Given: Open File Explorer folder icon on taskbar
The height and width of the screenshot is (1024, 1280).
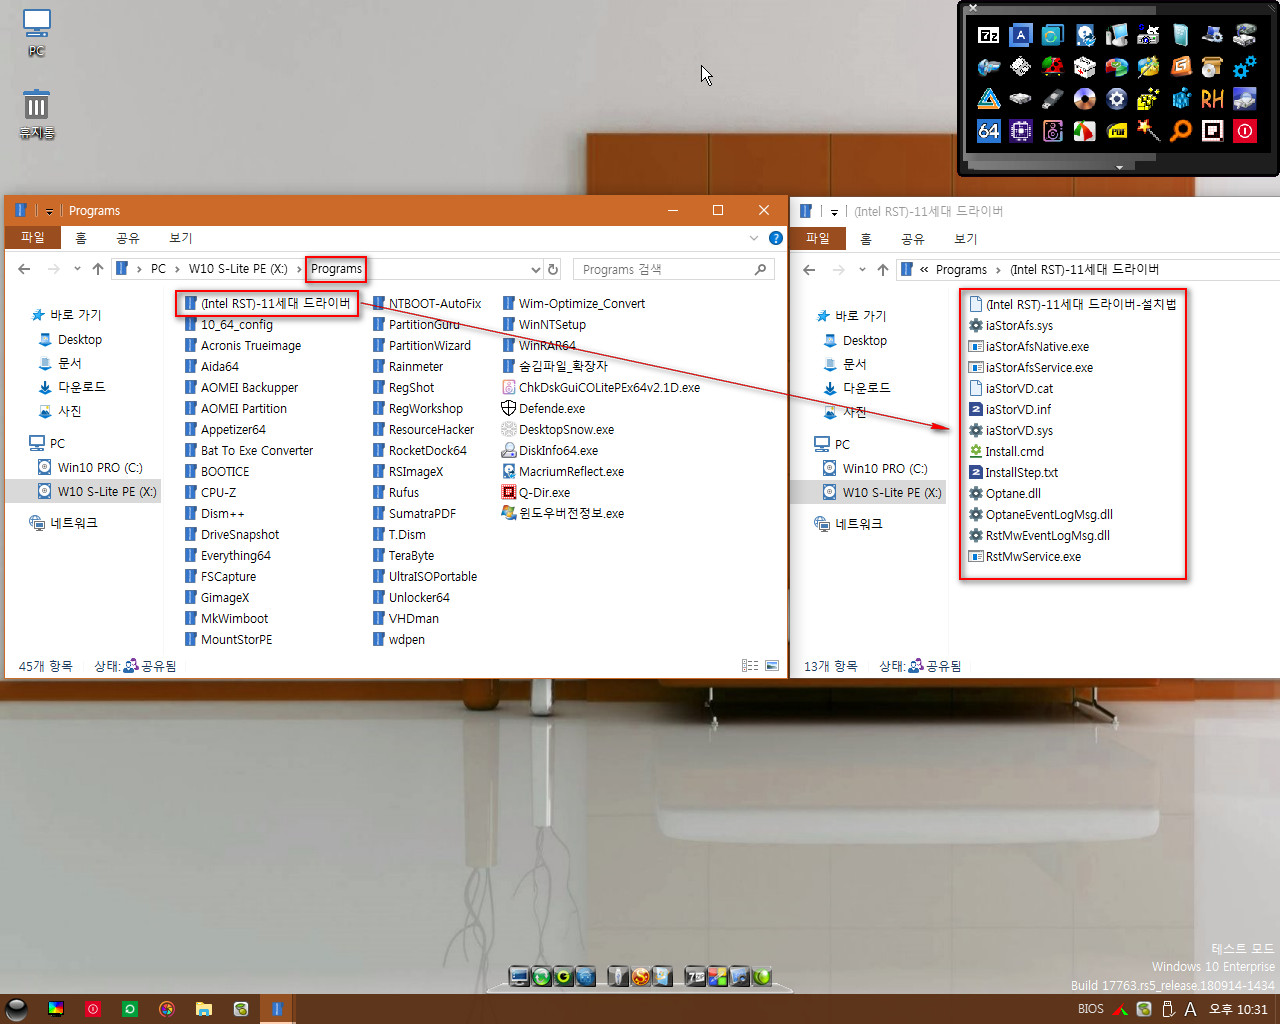Looking at the screenshot, I should [x=203, y=1009].
